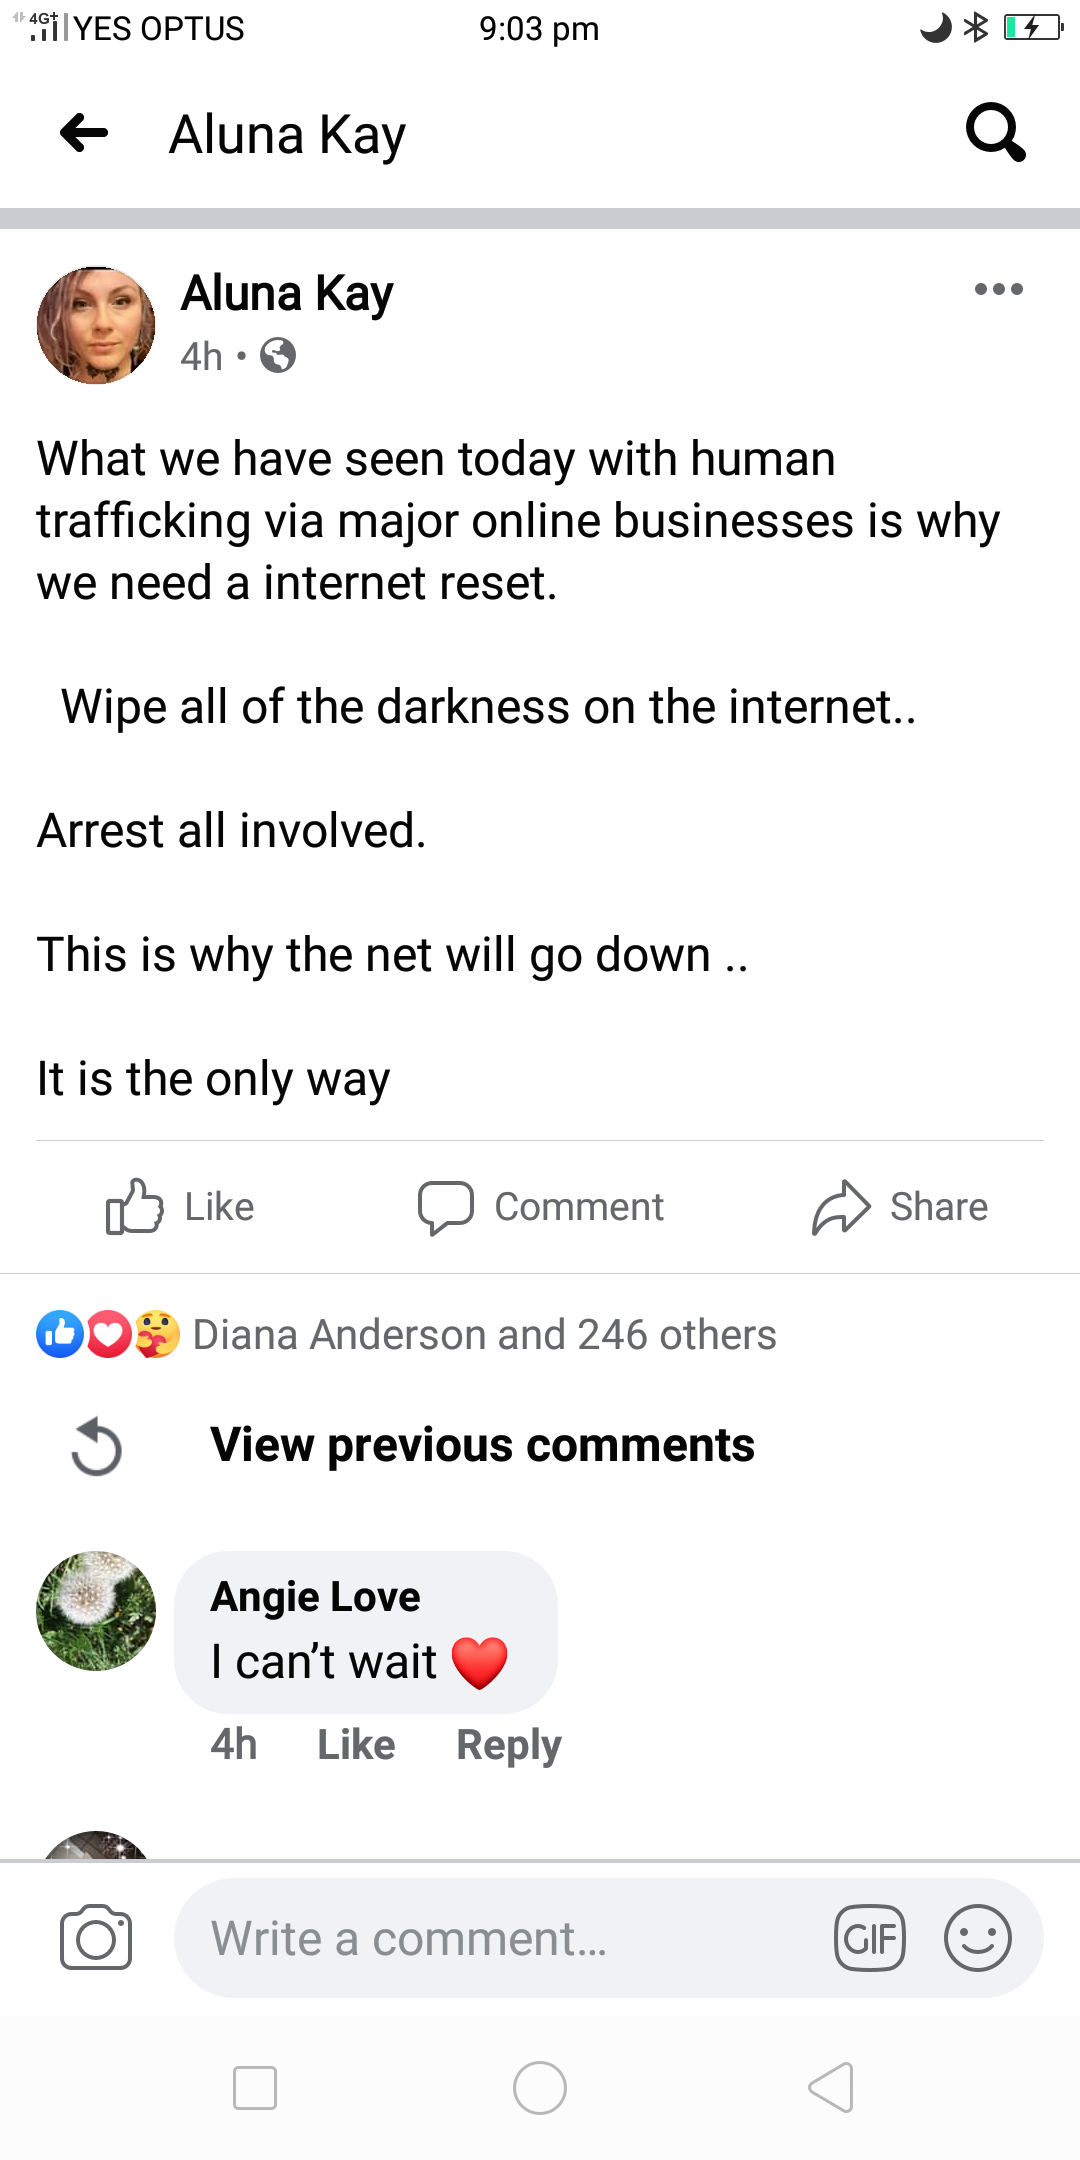1080x2160 pixels.
Task: View the public globe privacy icon
Action: 278,356
